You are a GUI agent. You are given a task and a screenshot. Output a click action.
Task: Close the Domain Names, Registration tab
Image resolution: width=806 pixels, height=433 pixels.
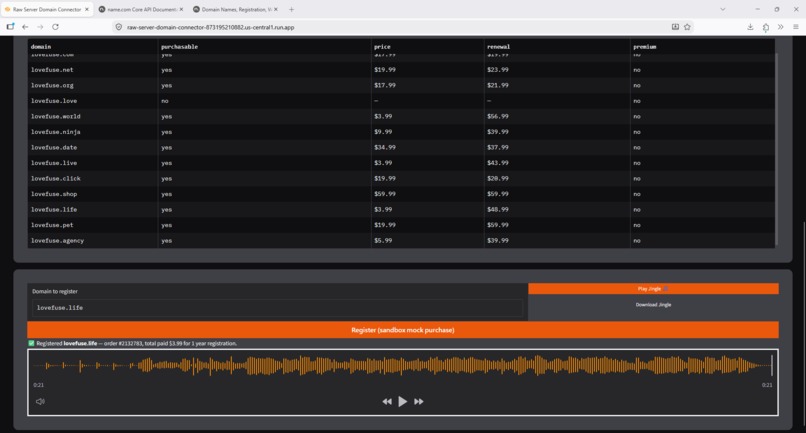click(x=276, y=9)
